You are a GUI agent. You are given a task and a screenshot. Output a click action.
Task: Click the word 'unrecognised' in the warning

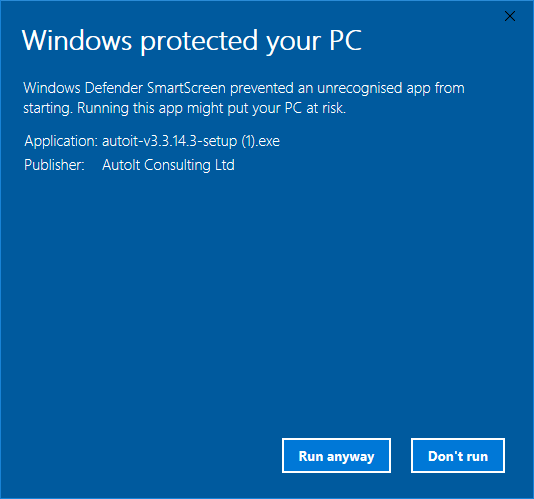pyautogui.click(x=360, y=88)
